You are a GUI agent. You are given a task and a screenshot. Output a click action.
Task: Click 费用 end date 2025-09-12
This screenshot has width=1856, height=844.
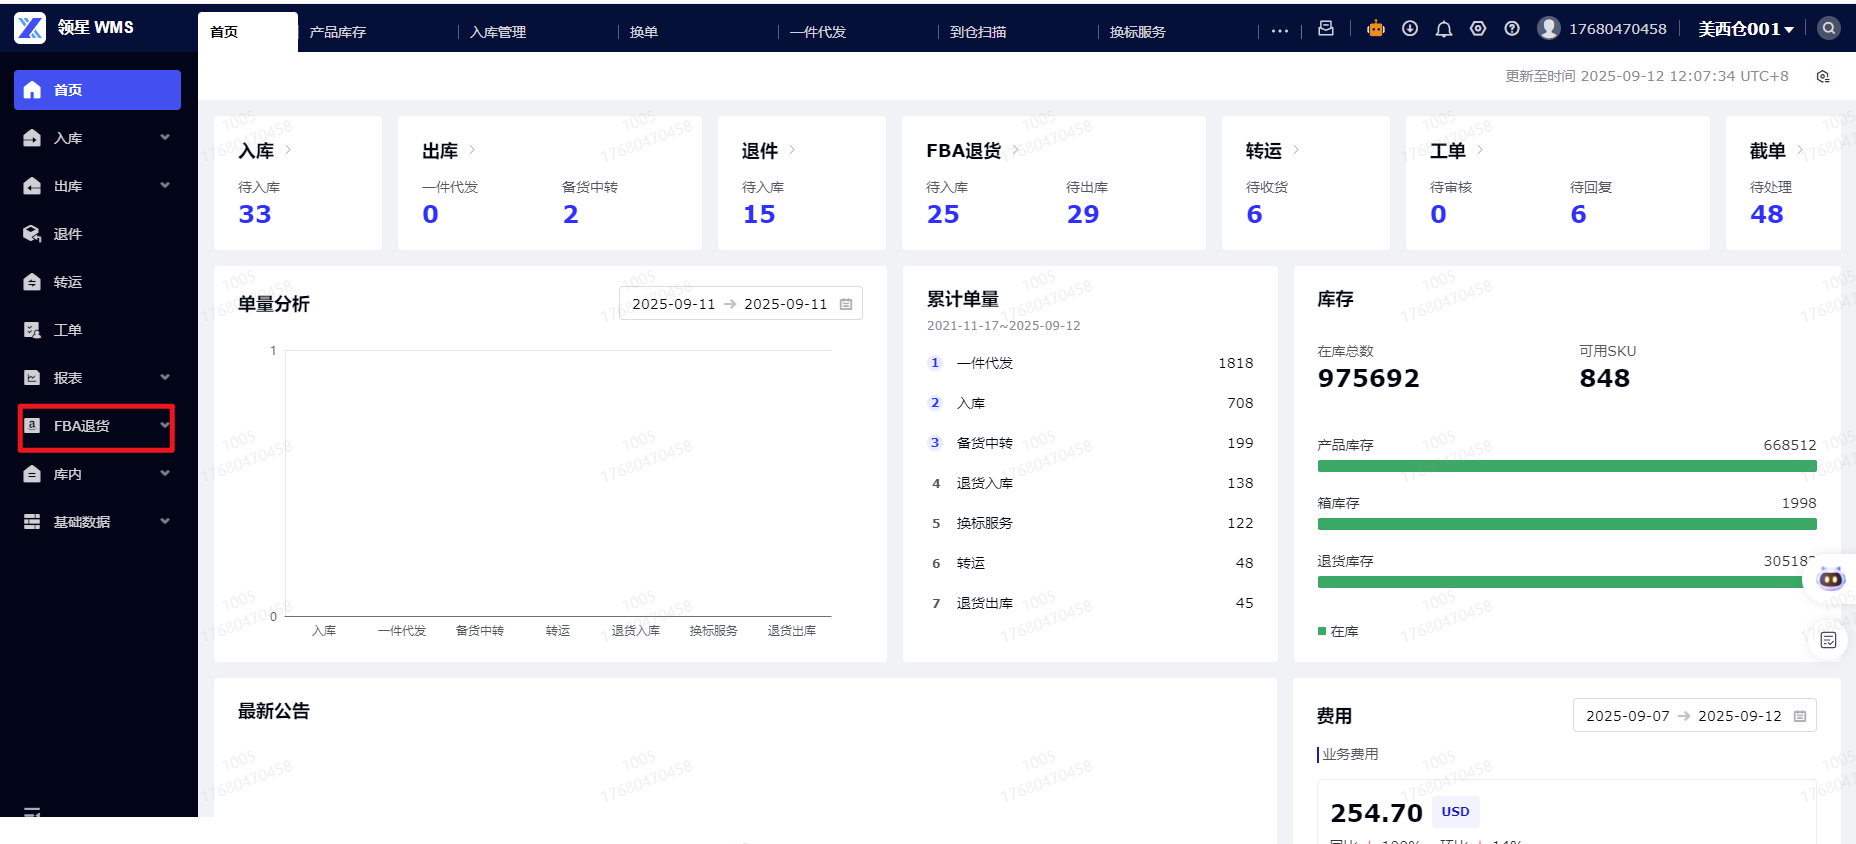pyautogui.click(x=1740, y=716)
